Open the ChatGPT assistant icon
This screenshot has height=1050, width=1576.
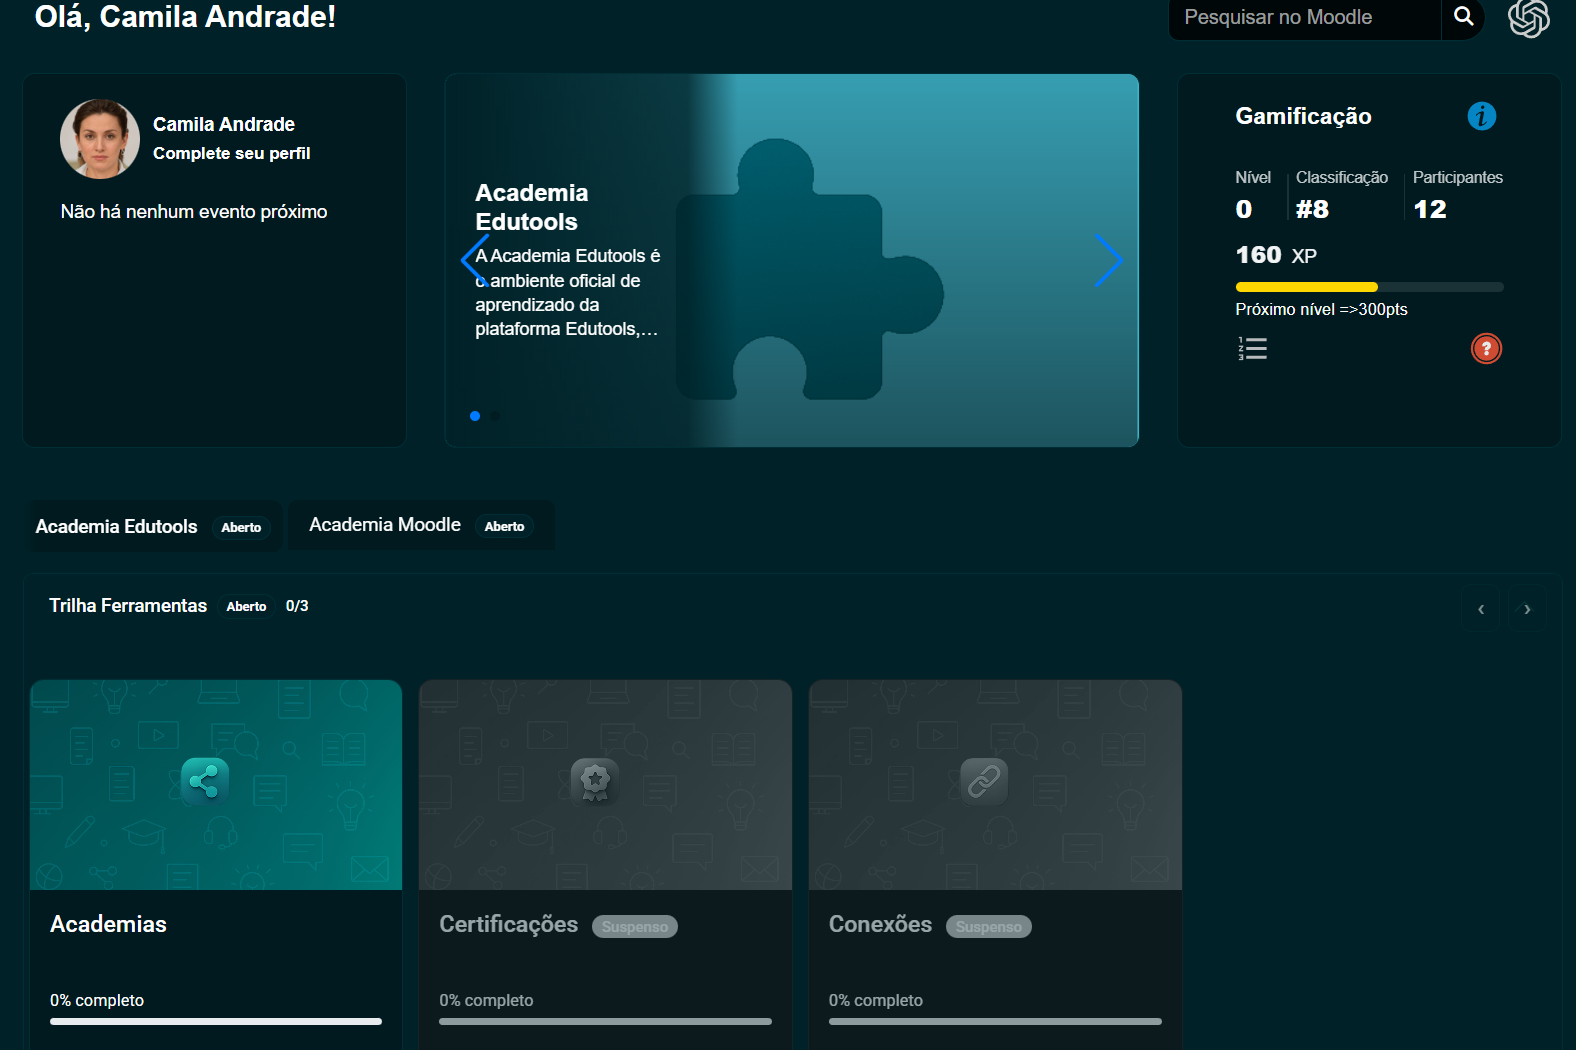coord(1528,18)
